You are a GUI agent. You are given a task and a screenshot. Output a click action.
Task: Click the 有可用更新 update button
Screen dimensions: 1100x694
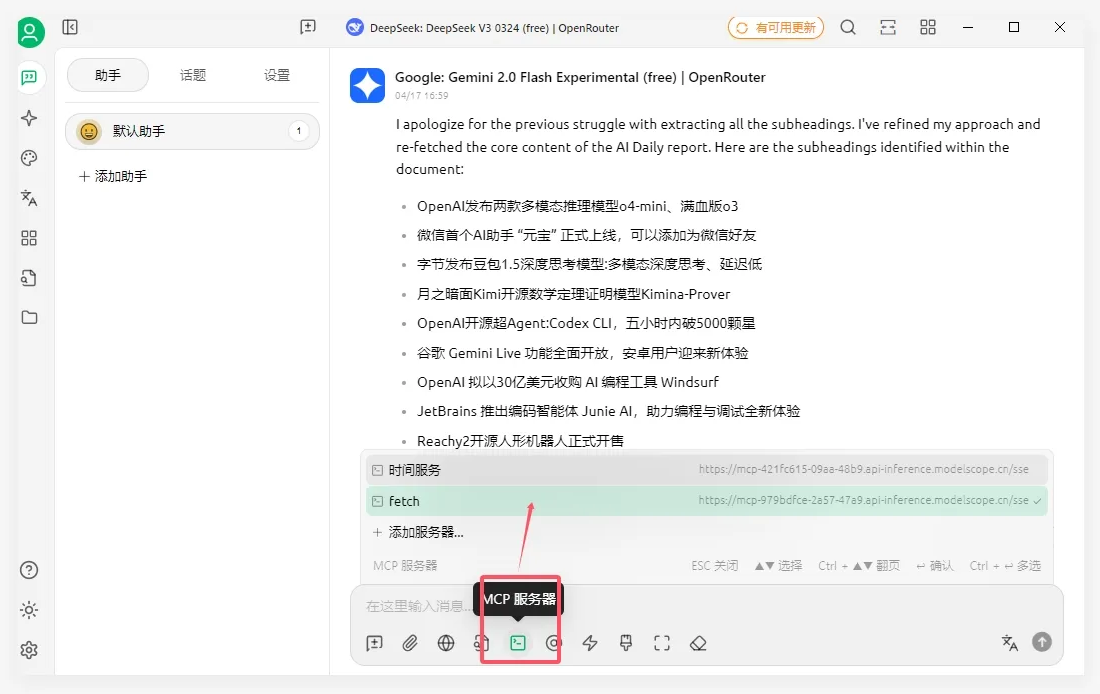776,28
